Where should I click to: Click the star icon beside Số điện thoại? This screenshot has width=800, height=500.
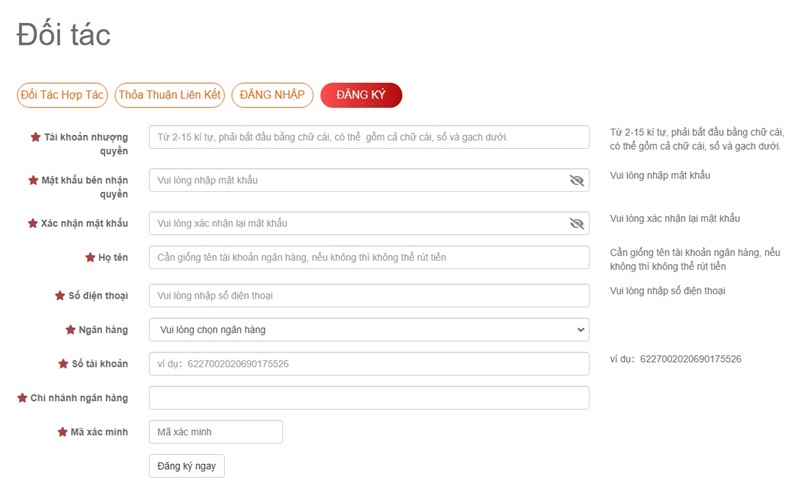tap(60, 295)
